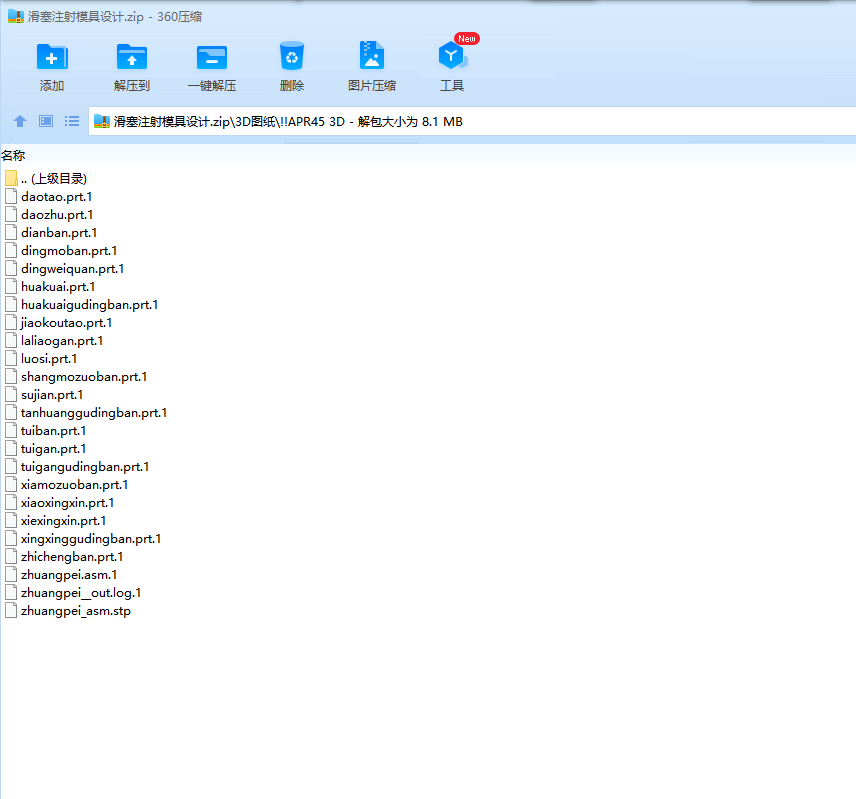Viewport: 856px width, 799px height.
Task: Click the file icon beside zhuangpei.asm.1
Action: coord(11,575)
